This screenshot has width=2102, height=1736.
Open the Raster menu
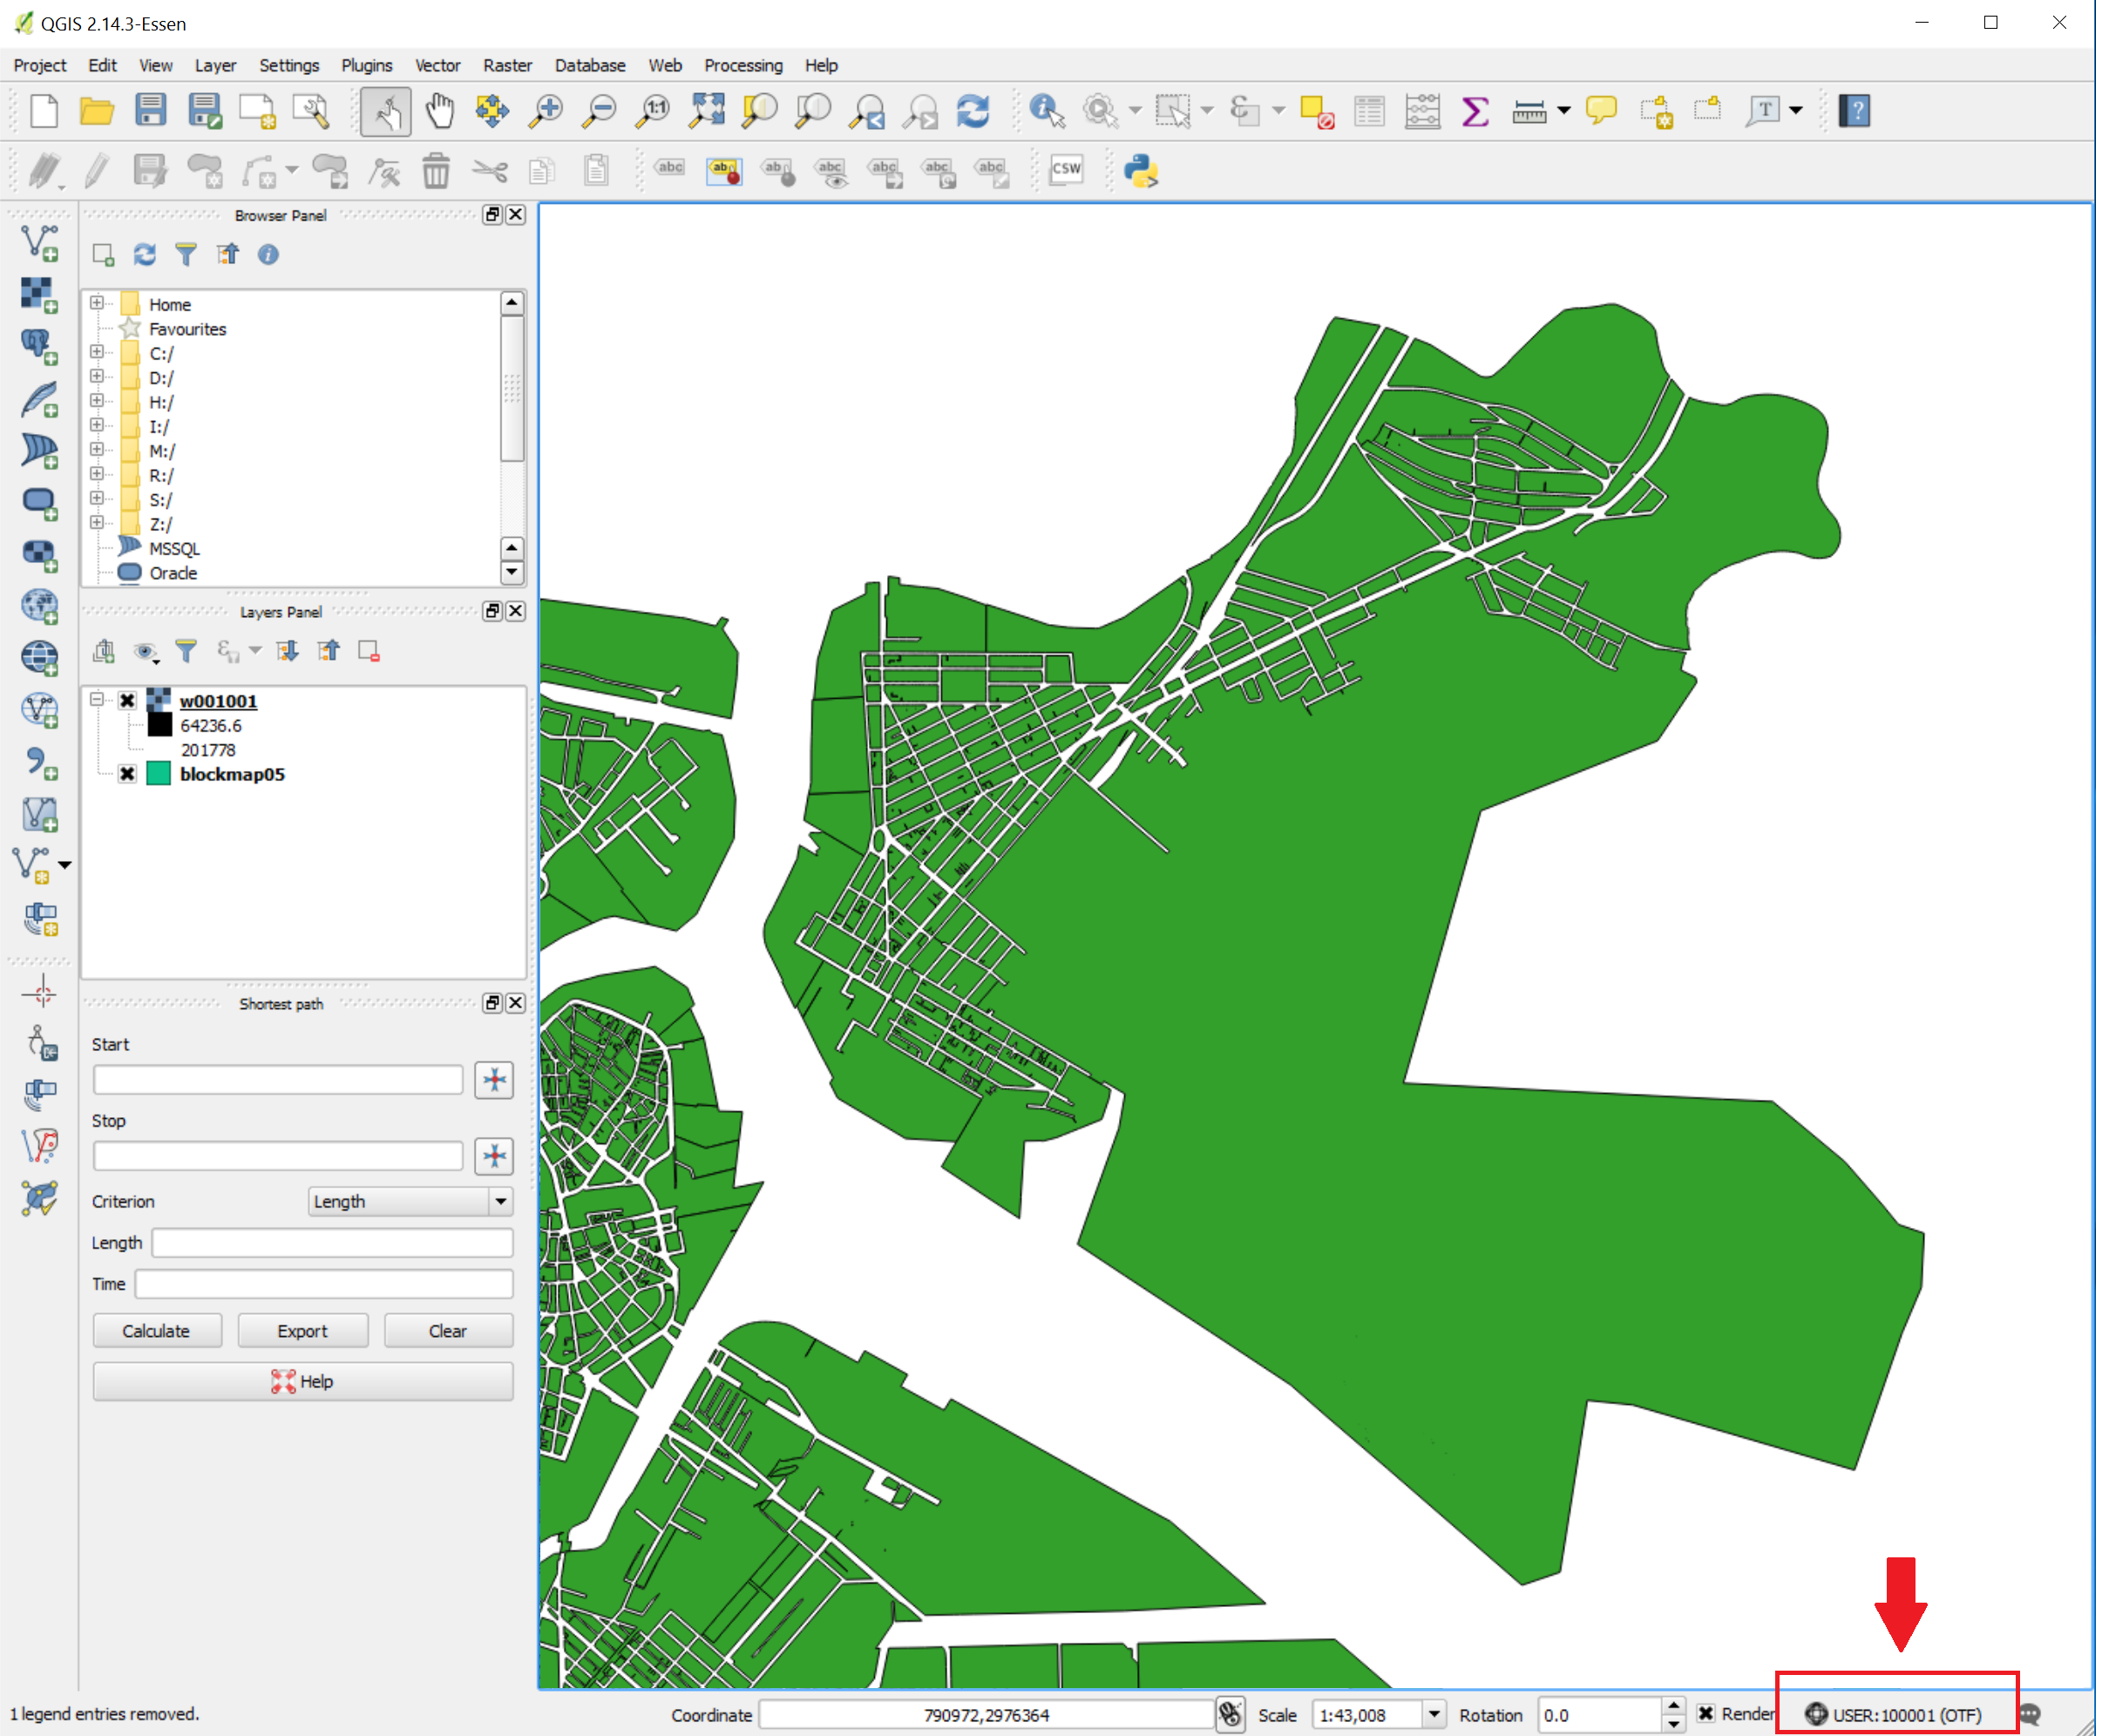click(x=507, y=65)
